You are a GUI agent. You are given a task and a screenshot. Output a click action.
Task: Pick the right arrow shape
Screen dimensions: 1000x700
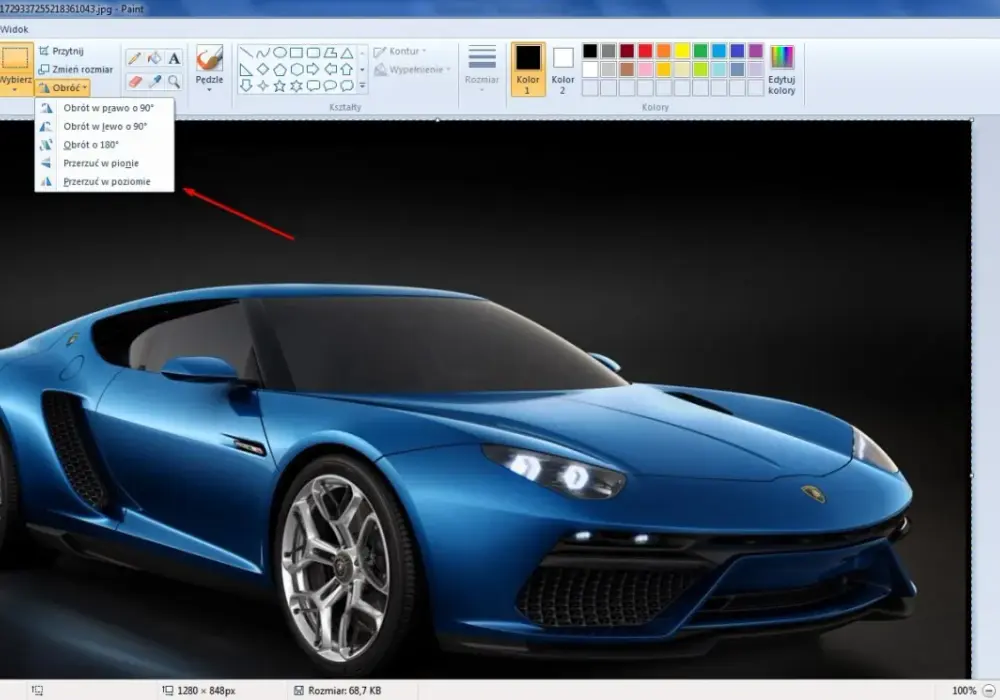[312, 69]
